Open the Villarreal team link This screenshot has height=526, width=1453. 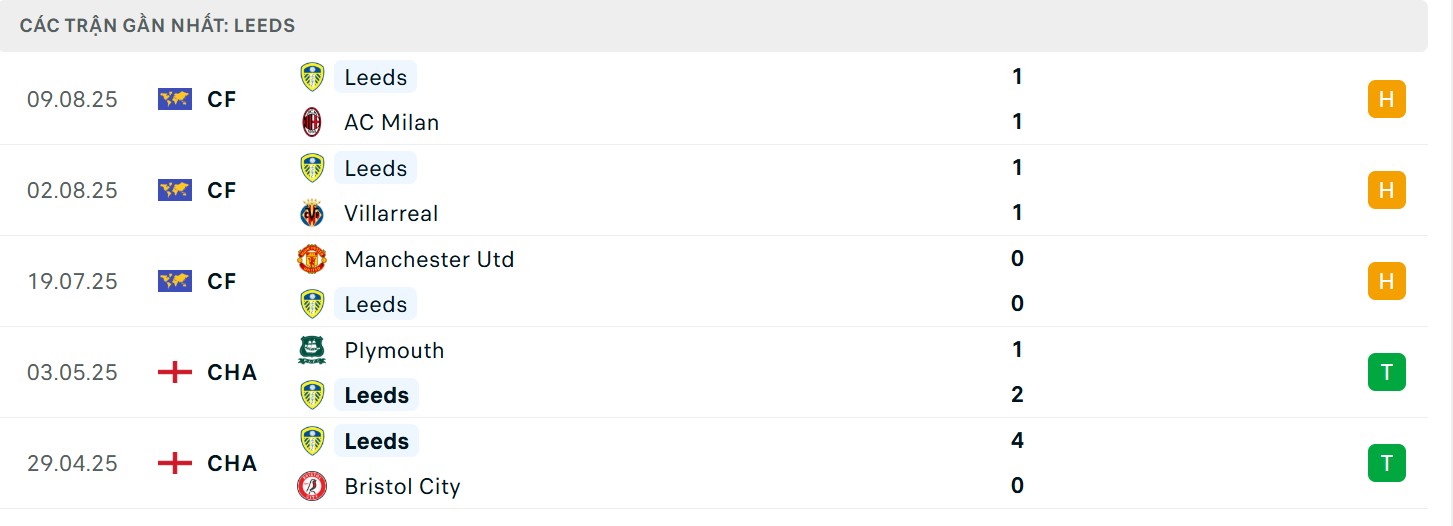[391, 213]
